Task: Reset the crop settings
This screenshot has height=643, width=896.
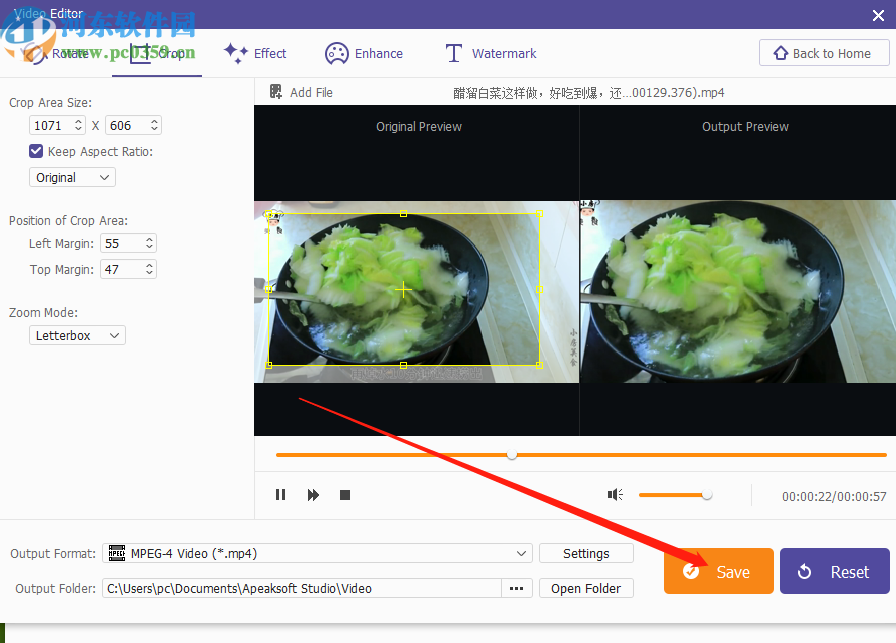Action: coord(834,571)
